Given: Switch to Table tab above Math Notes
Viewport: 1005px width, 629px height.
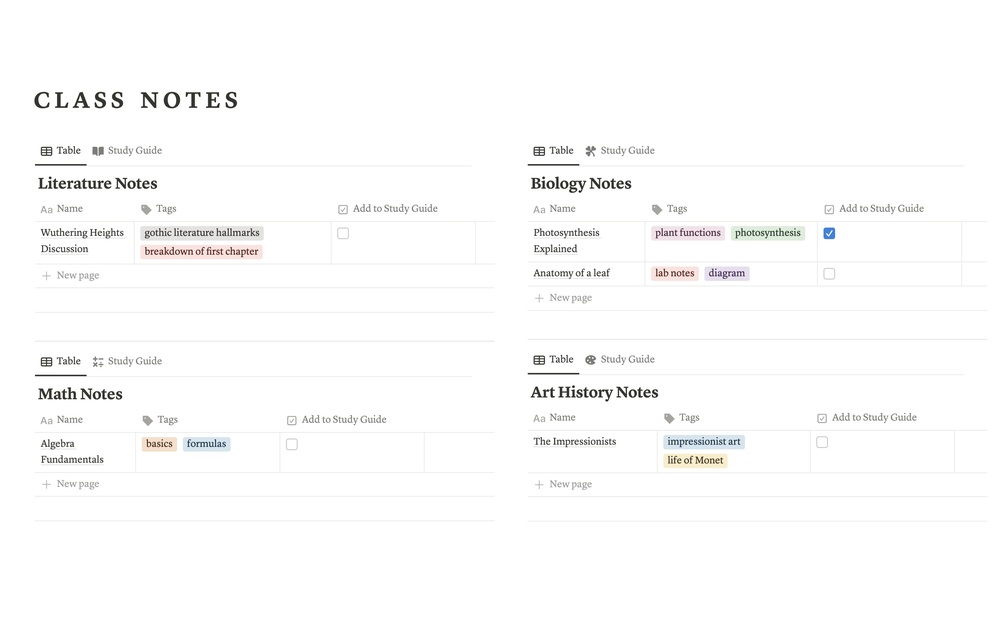Looking at the screenshot, I should pyautogui.click(x=61, y=362).
